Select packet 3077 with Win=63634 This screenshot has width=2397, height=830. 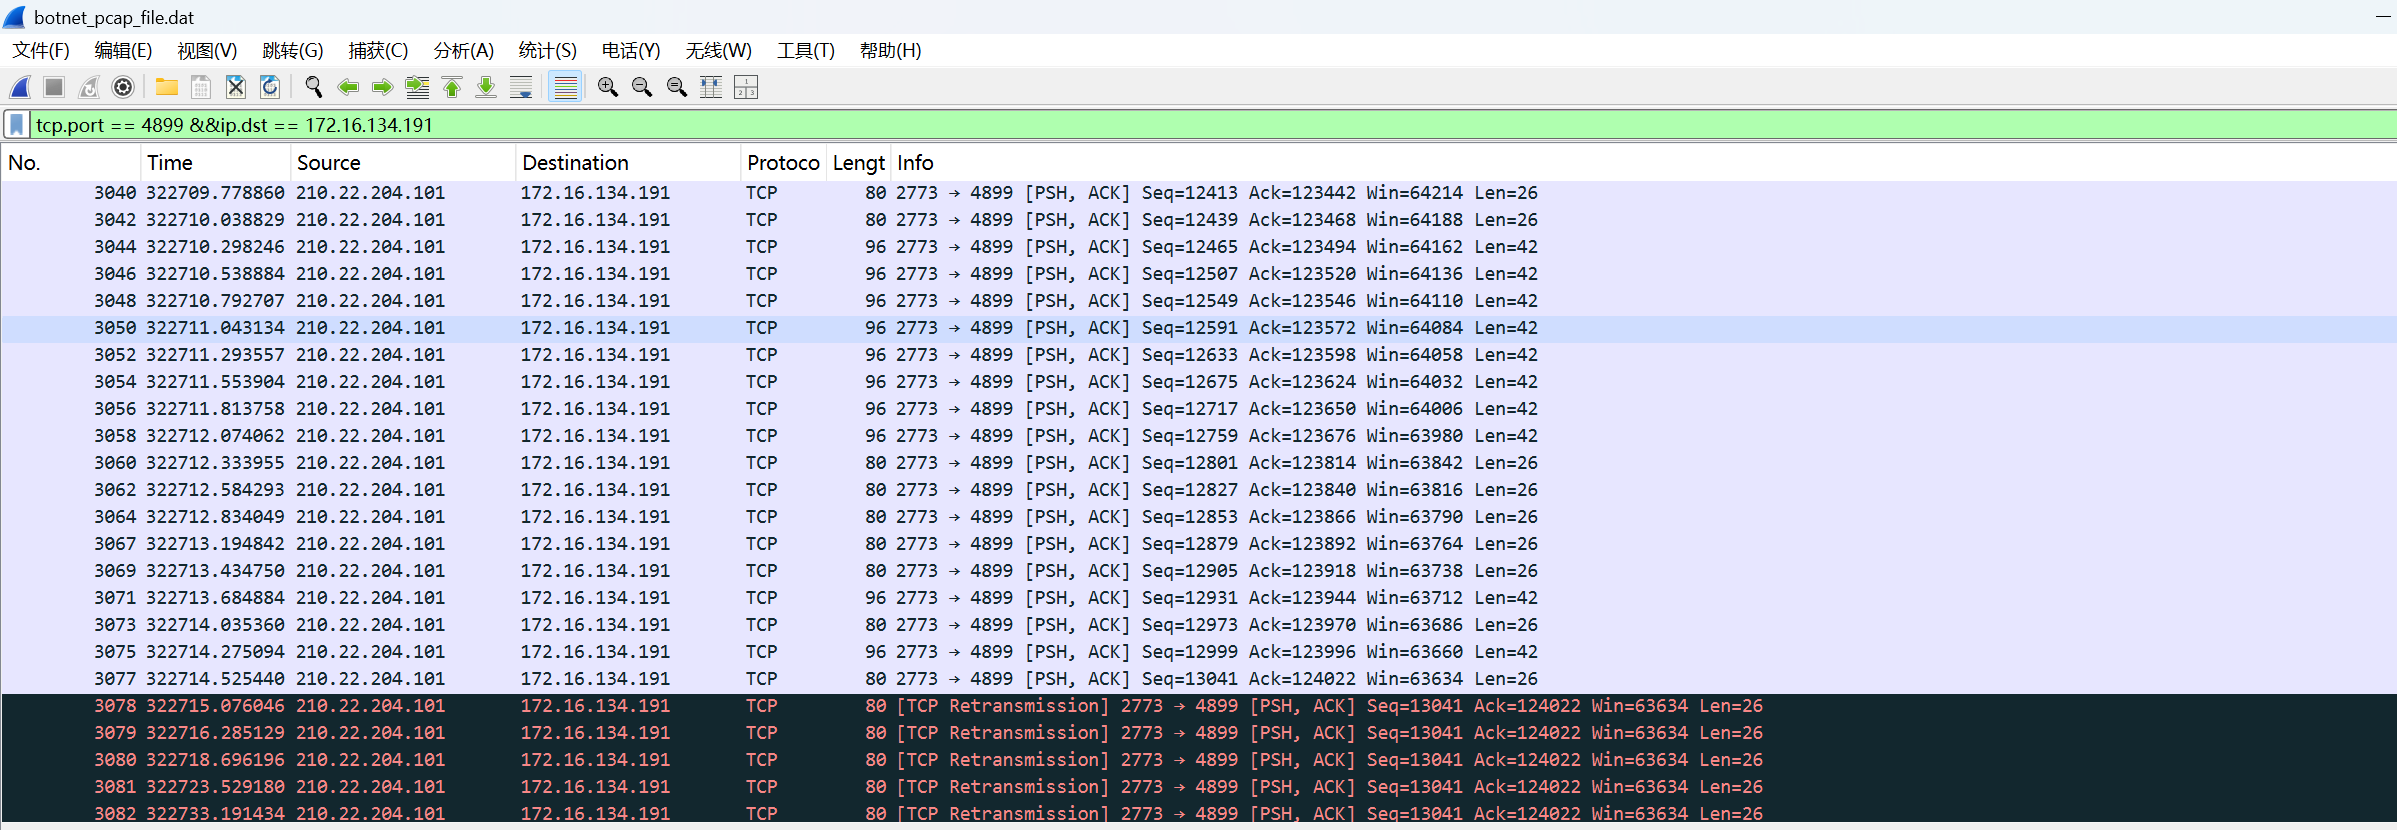click(x=1199, y=679)
